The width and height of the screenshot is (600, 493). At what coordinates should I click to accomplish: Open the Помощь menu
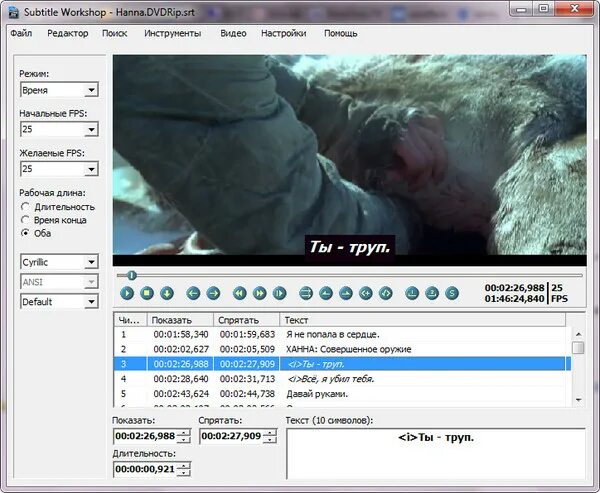point(341,33)
